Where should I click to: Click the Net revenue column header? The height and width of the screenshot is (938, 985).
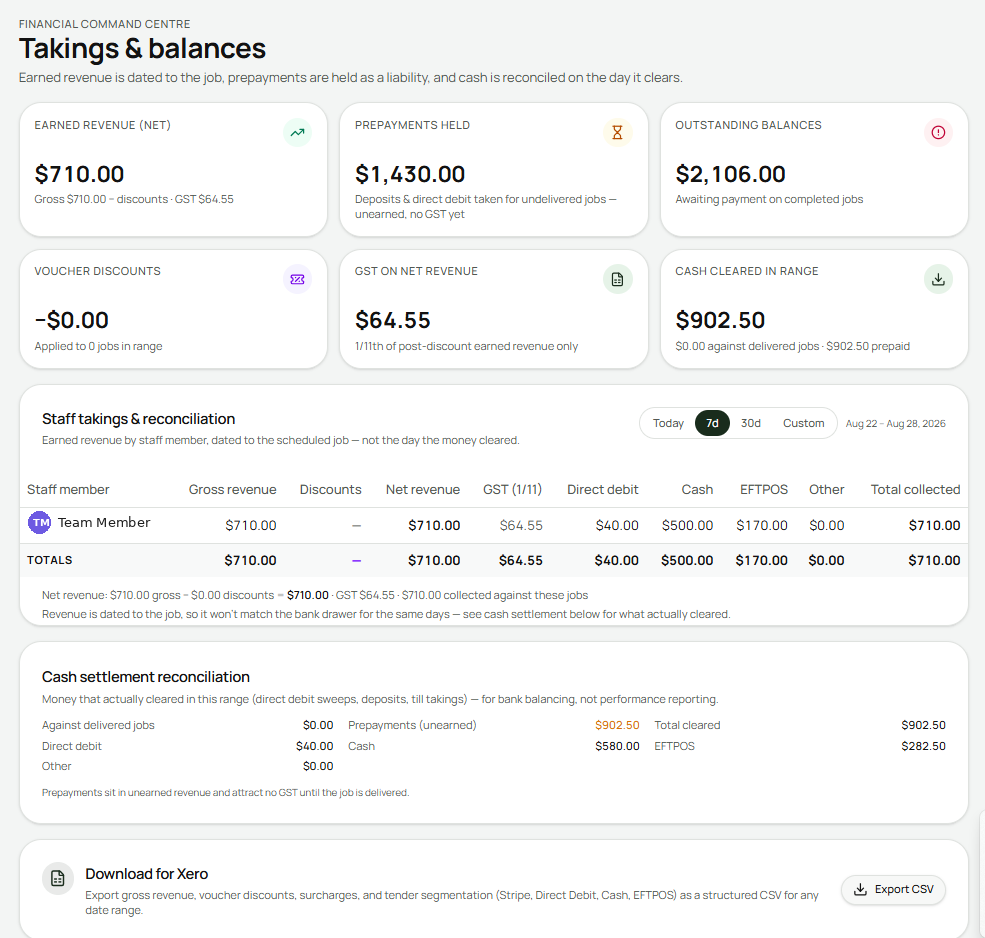click(423, 489)
